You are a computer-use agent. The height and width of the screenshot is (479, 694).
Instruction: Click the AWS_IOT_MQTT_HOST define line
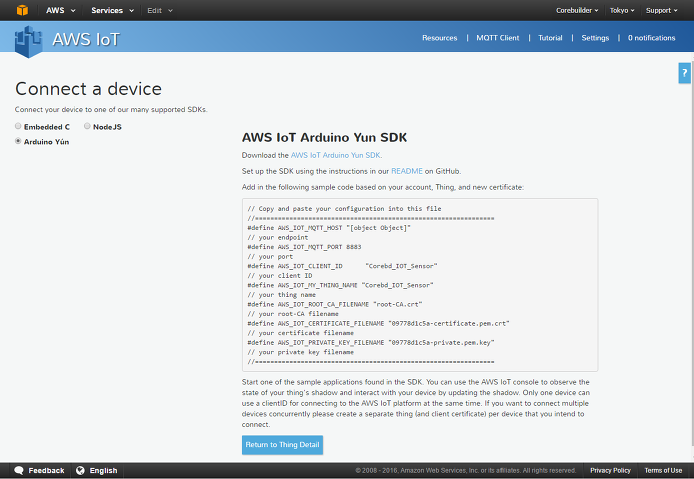[x=329, y=228]
